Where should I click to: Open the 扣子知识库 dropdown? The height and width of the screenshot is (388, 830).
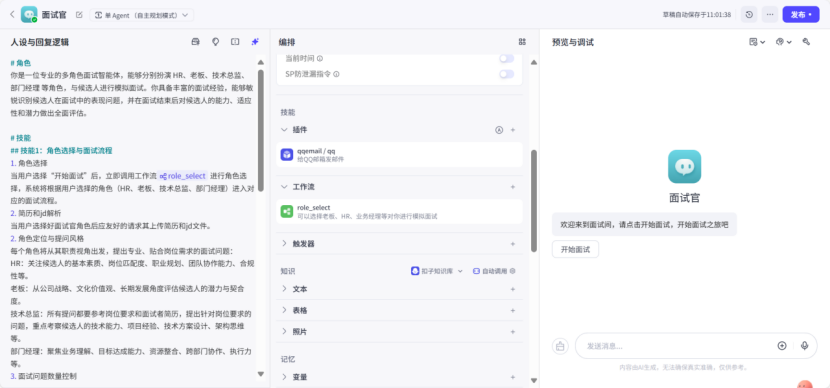437,271
